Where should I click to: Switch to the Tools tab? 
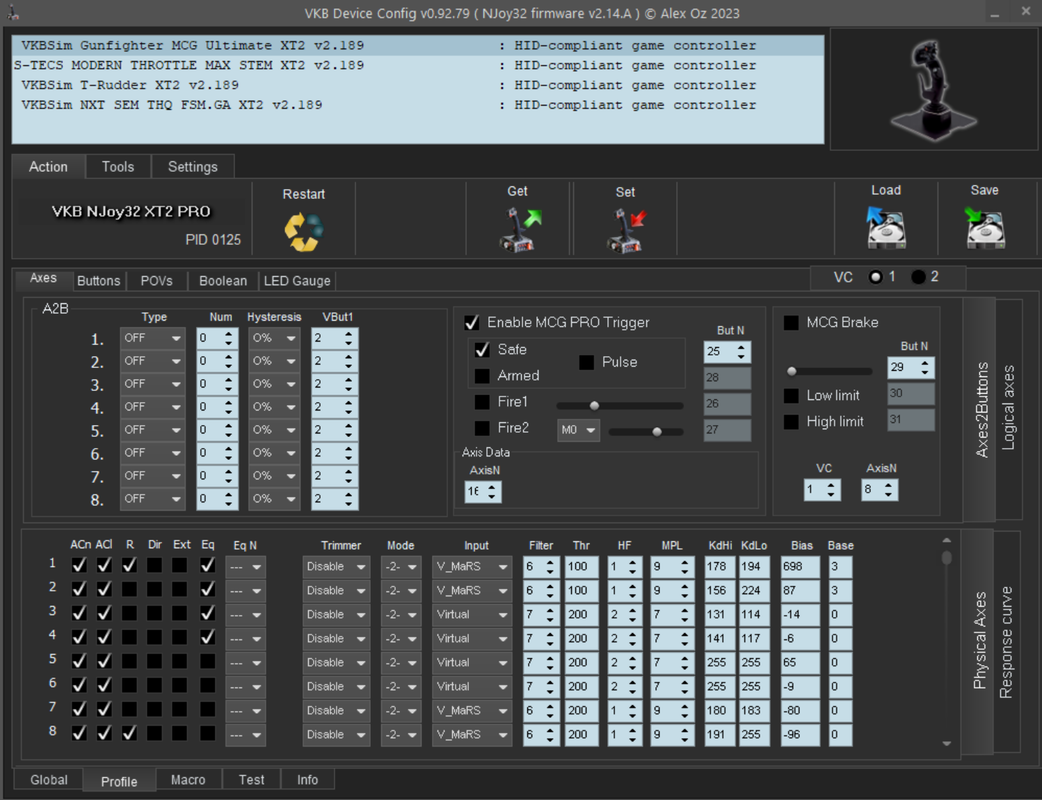[x=118, y=167]
